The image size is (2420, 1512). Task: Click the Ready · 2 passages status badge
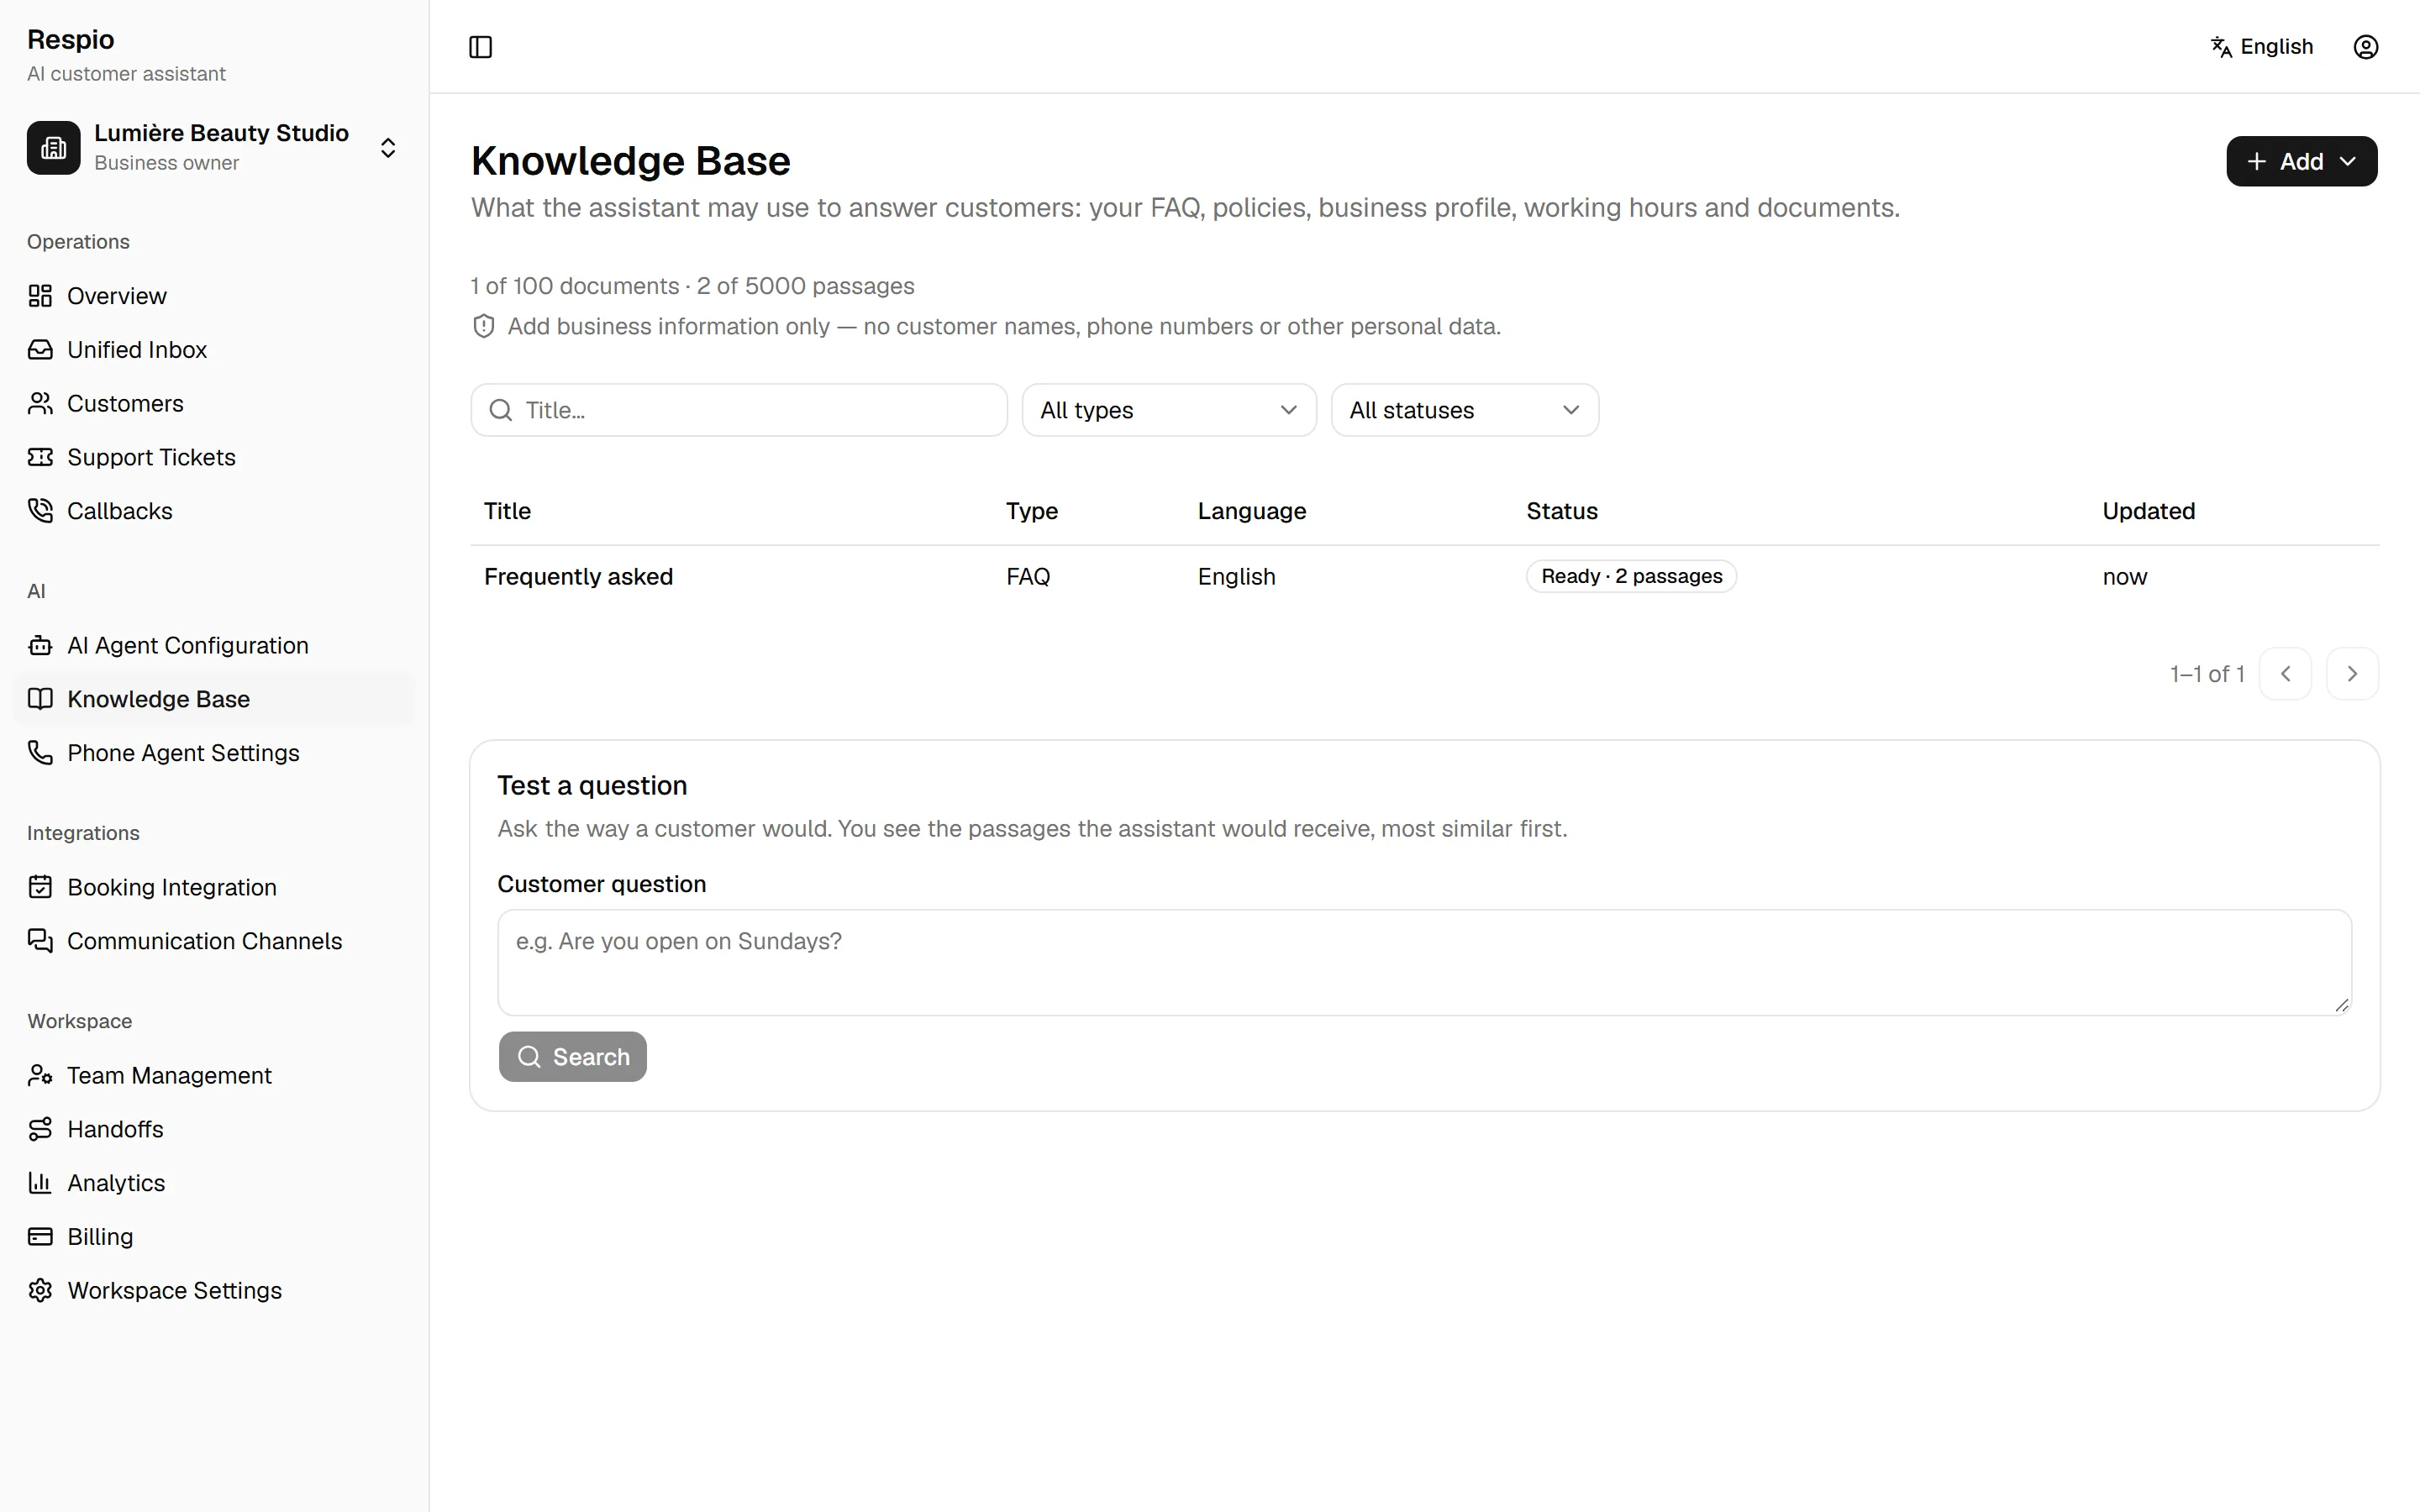tap(1631, 577)
